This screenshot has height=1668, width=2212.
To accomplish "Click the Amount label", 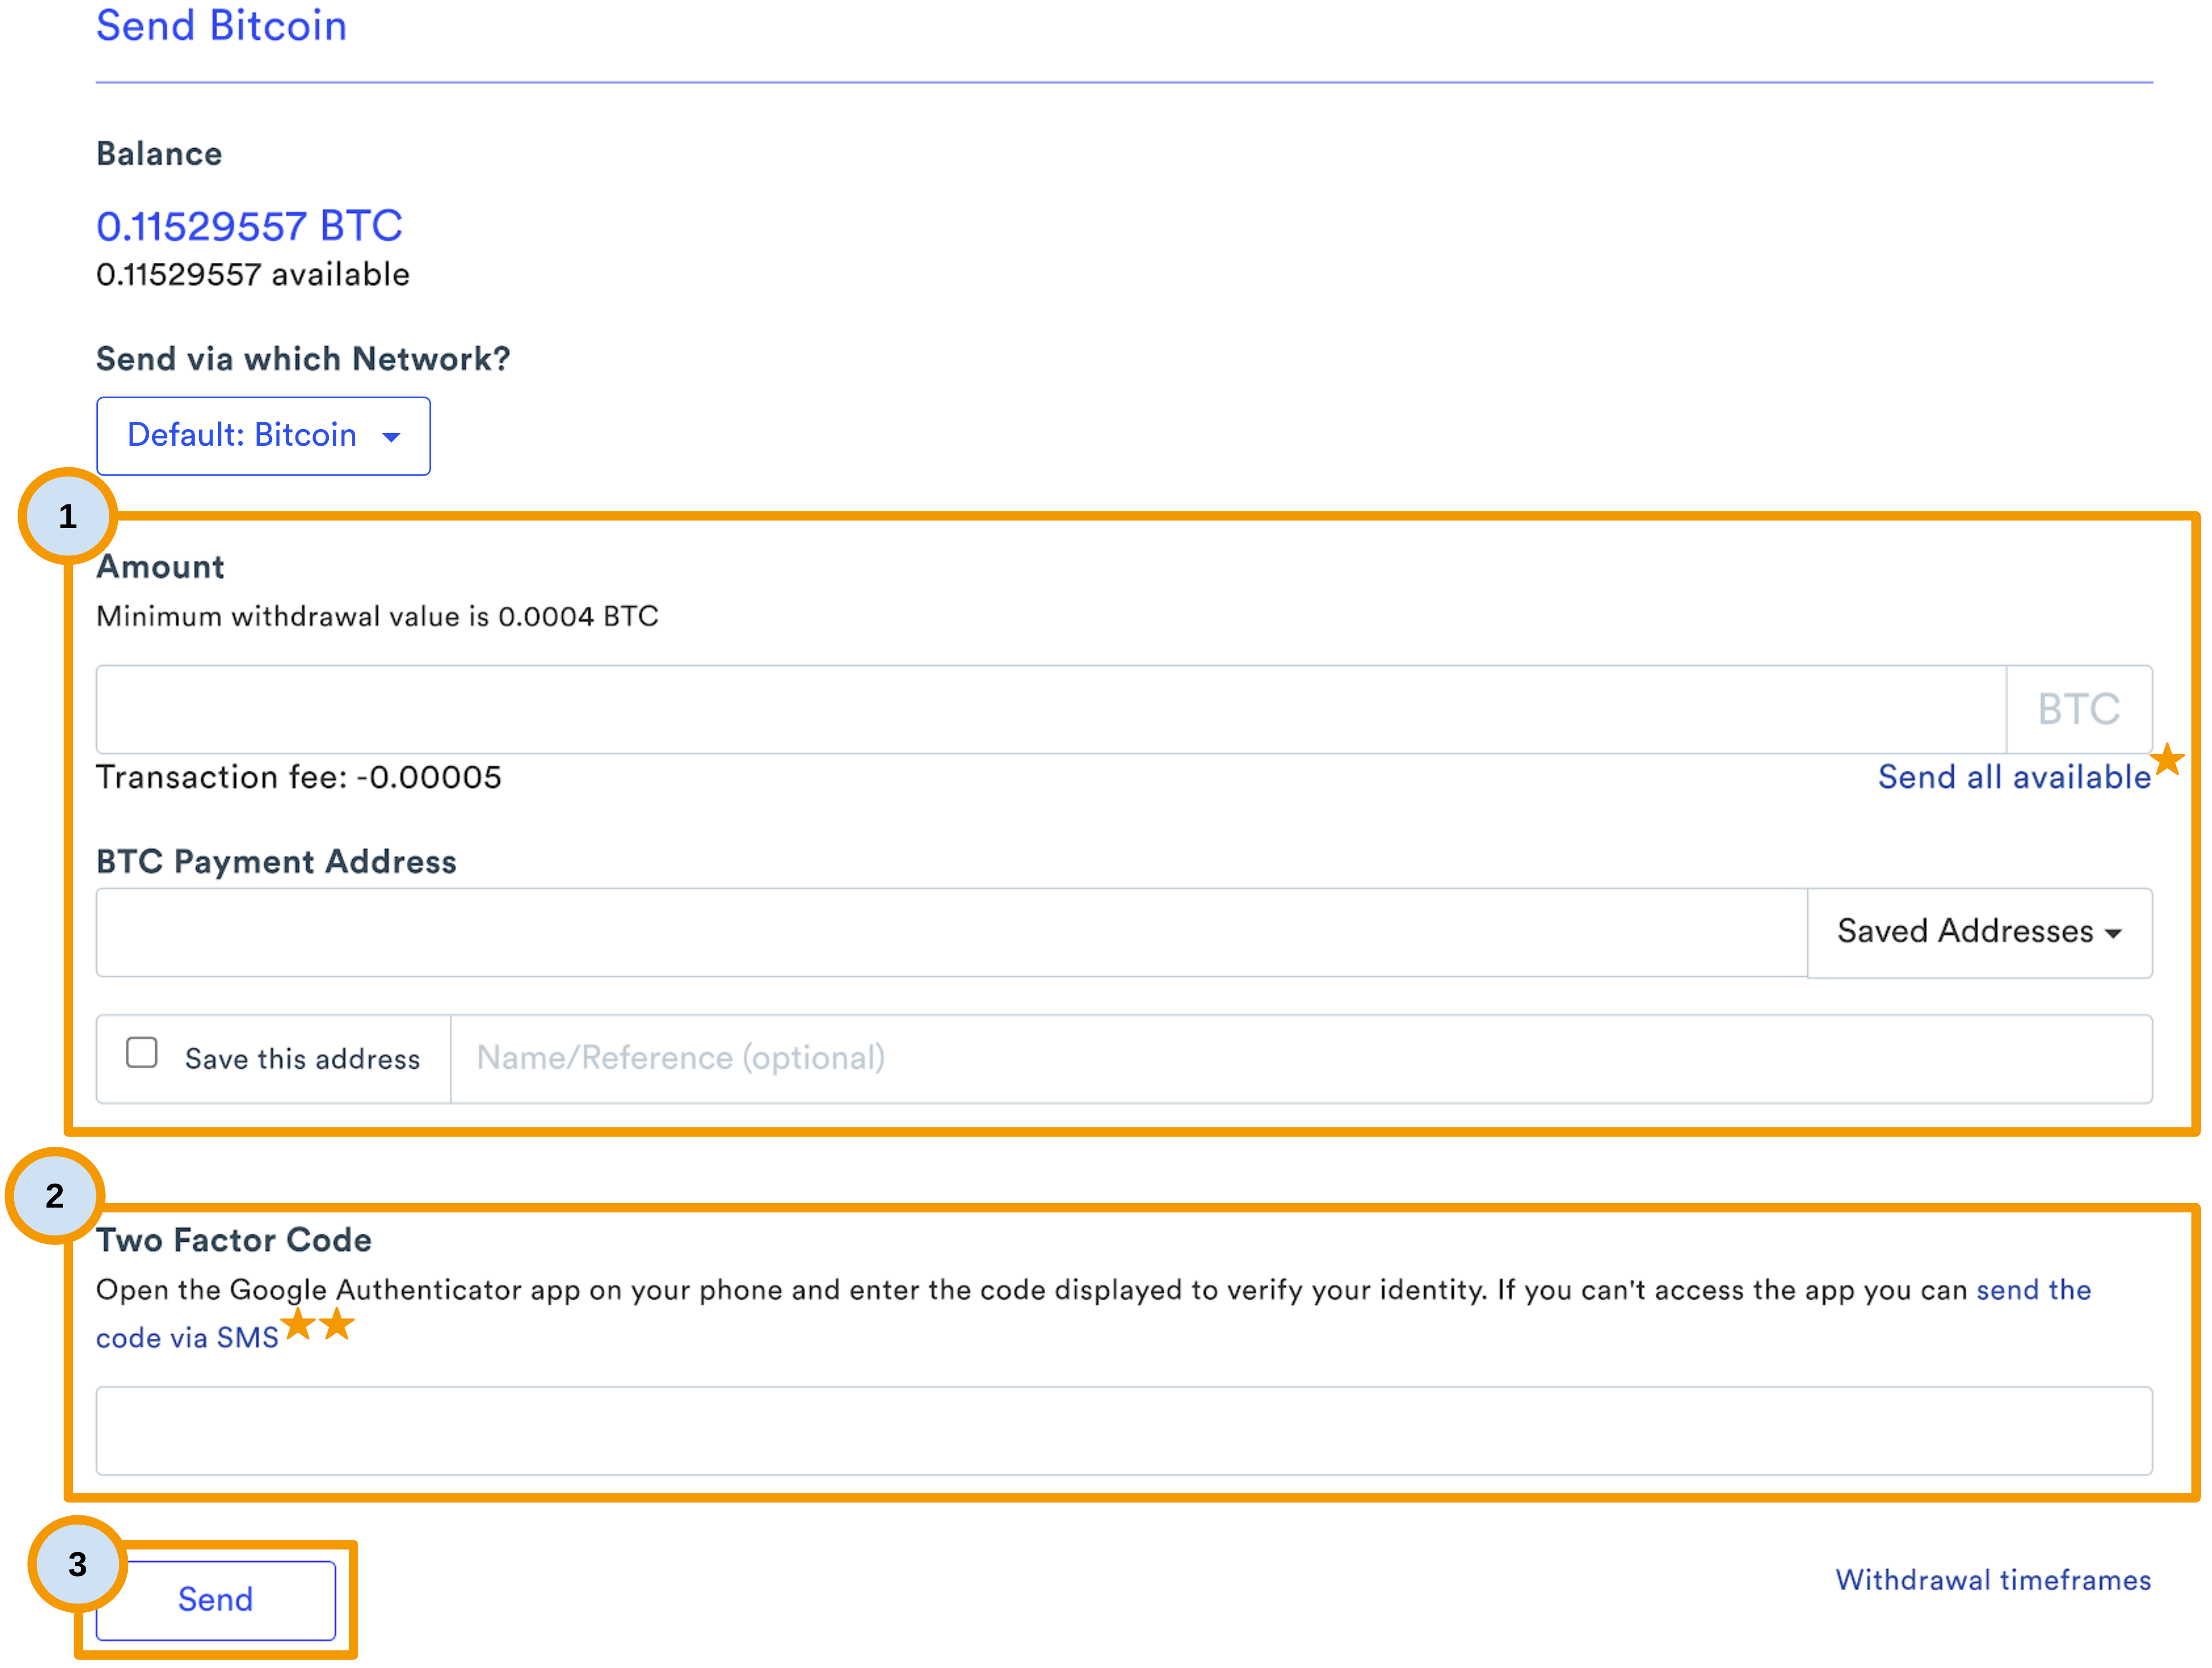I will coord(160,567).
